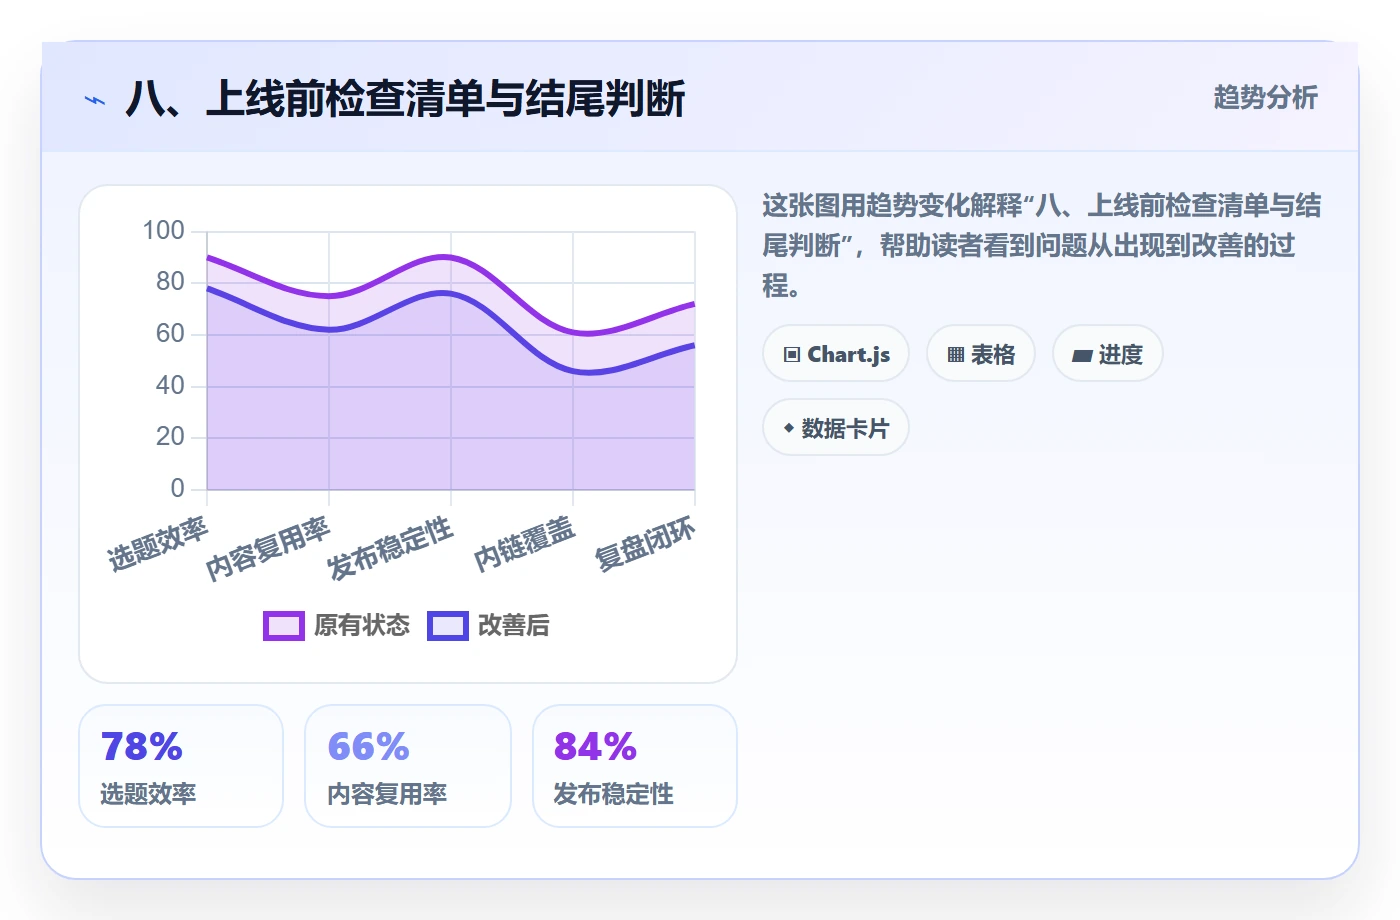
Task: Click the diamond icon in the 数据卡片 tag
Action: [x=789, y=428]
